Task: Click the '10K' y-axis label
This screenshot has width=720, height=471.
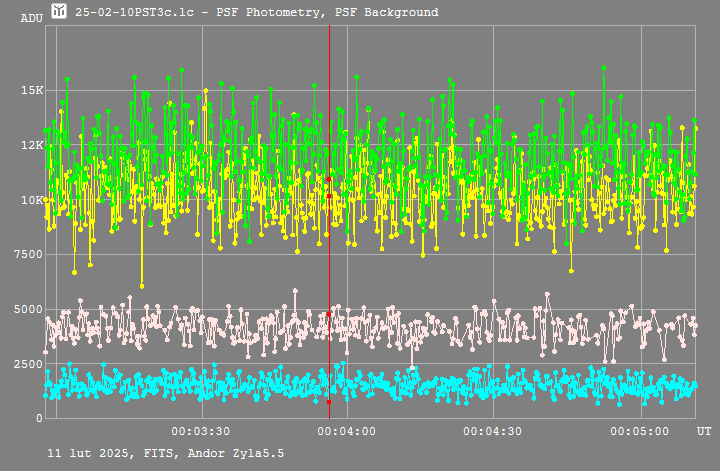Action: 32,200
